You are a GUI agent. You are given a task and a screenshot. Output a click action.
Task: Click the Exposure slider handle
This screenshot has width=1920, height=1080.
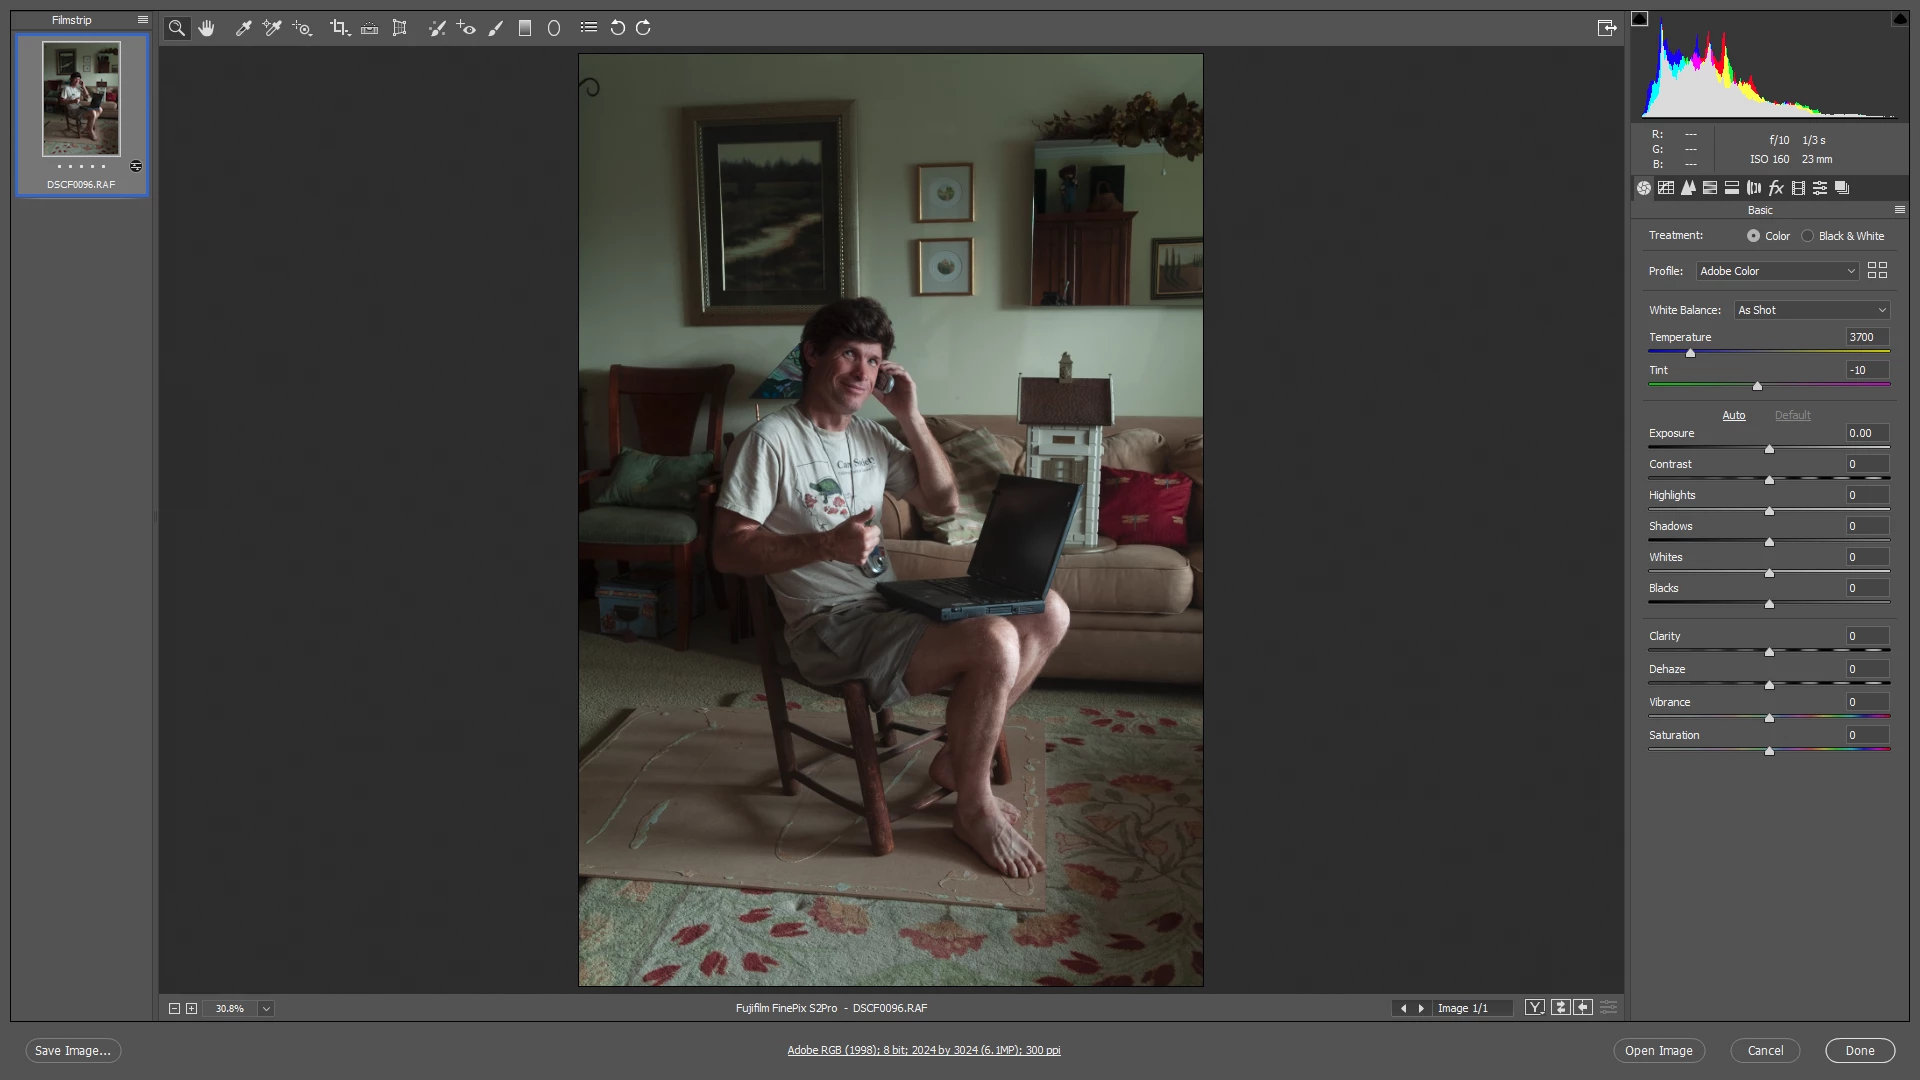1769,449
